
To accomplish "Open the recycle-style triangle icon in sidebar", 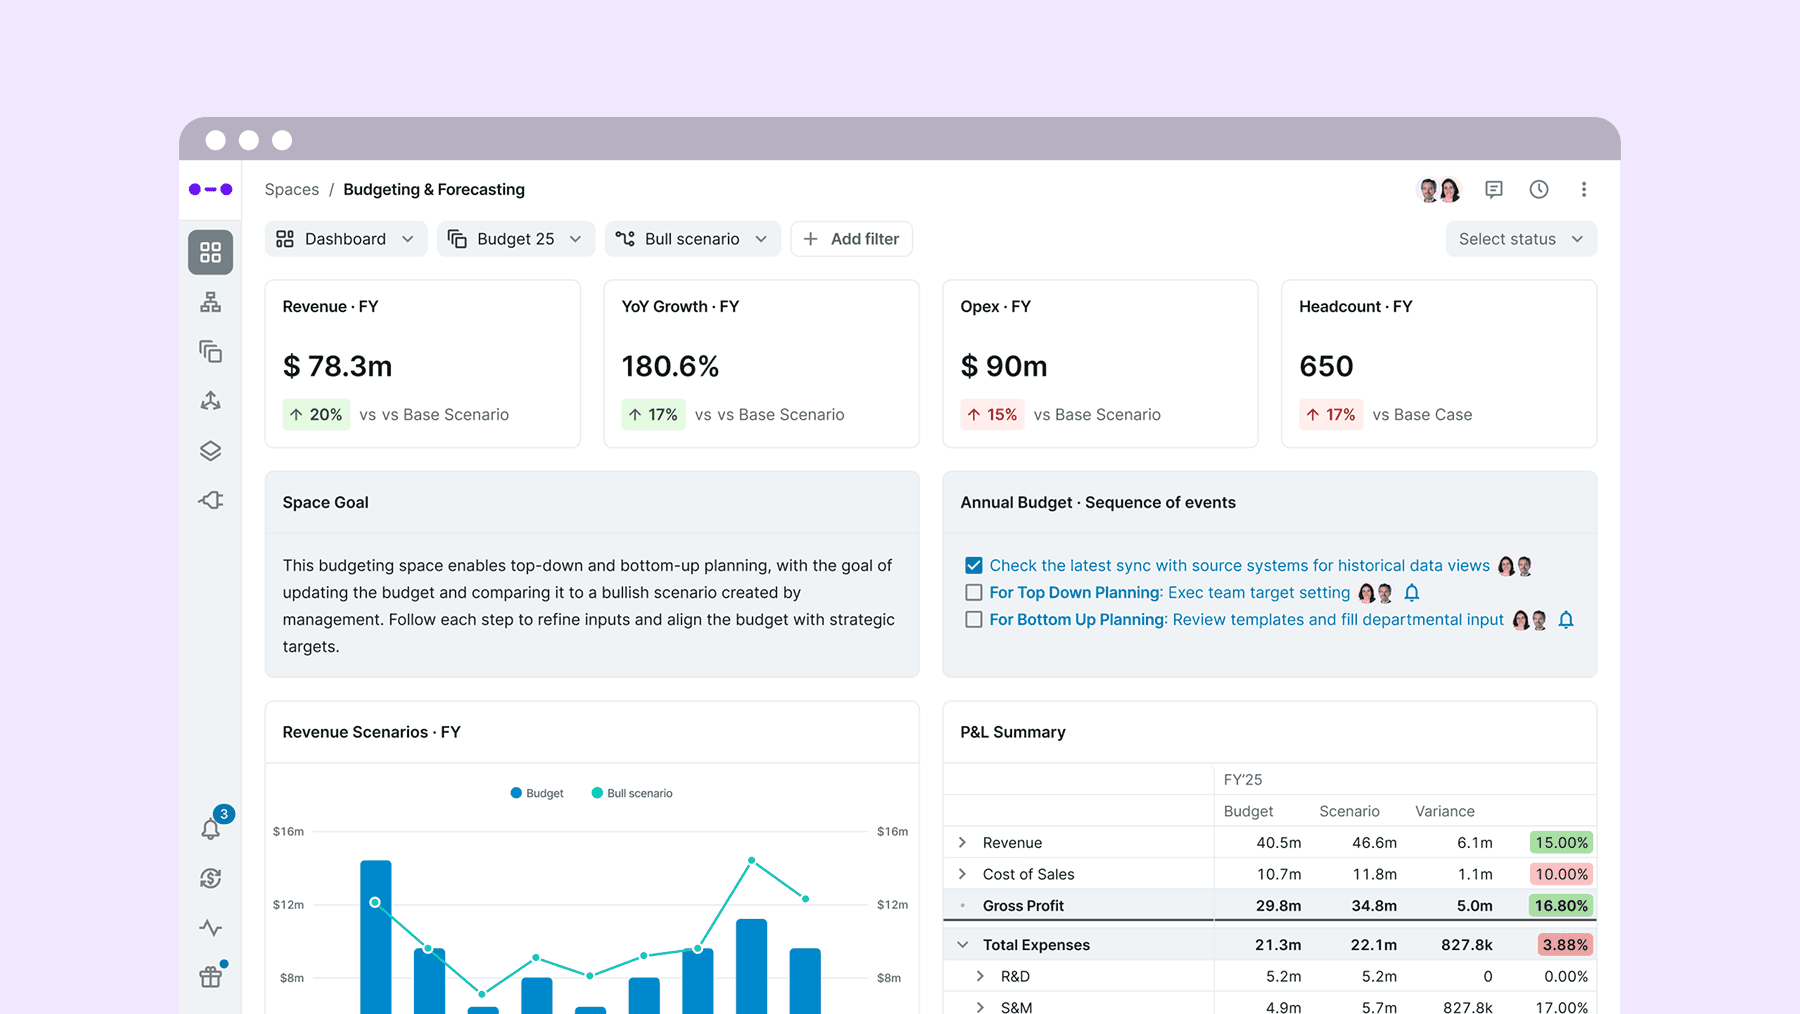I will (210, 401).
